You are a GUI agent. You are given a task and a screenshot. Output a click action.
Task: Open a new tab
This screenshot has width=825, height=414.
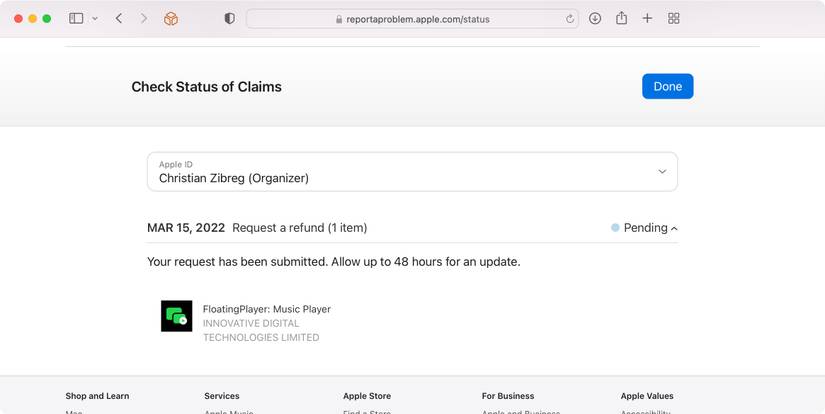tap(647, 19)
